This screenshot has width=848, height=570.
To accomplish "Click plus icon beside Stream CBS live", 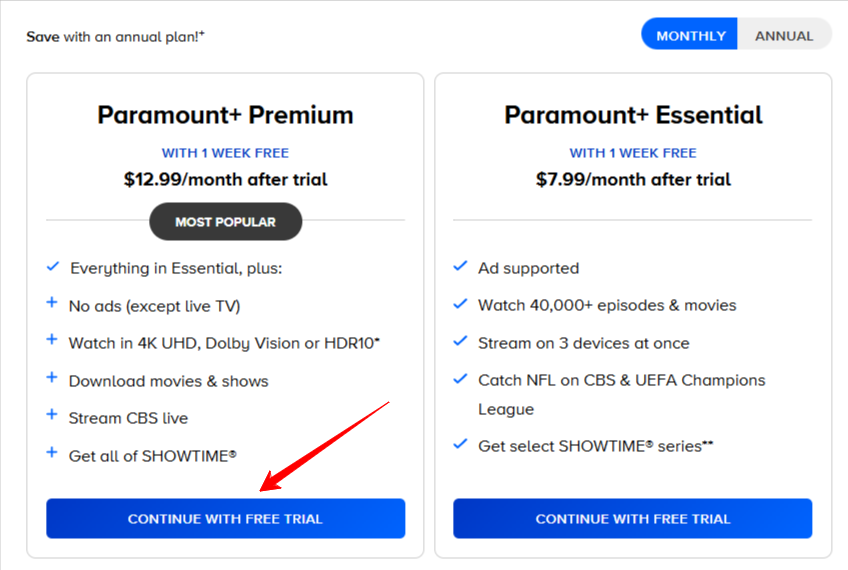I will (52, 415).
